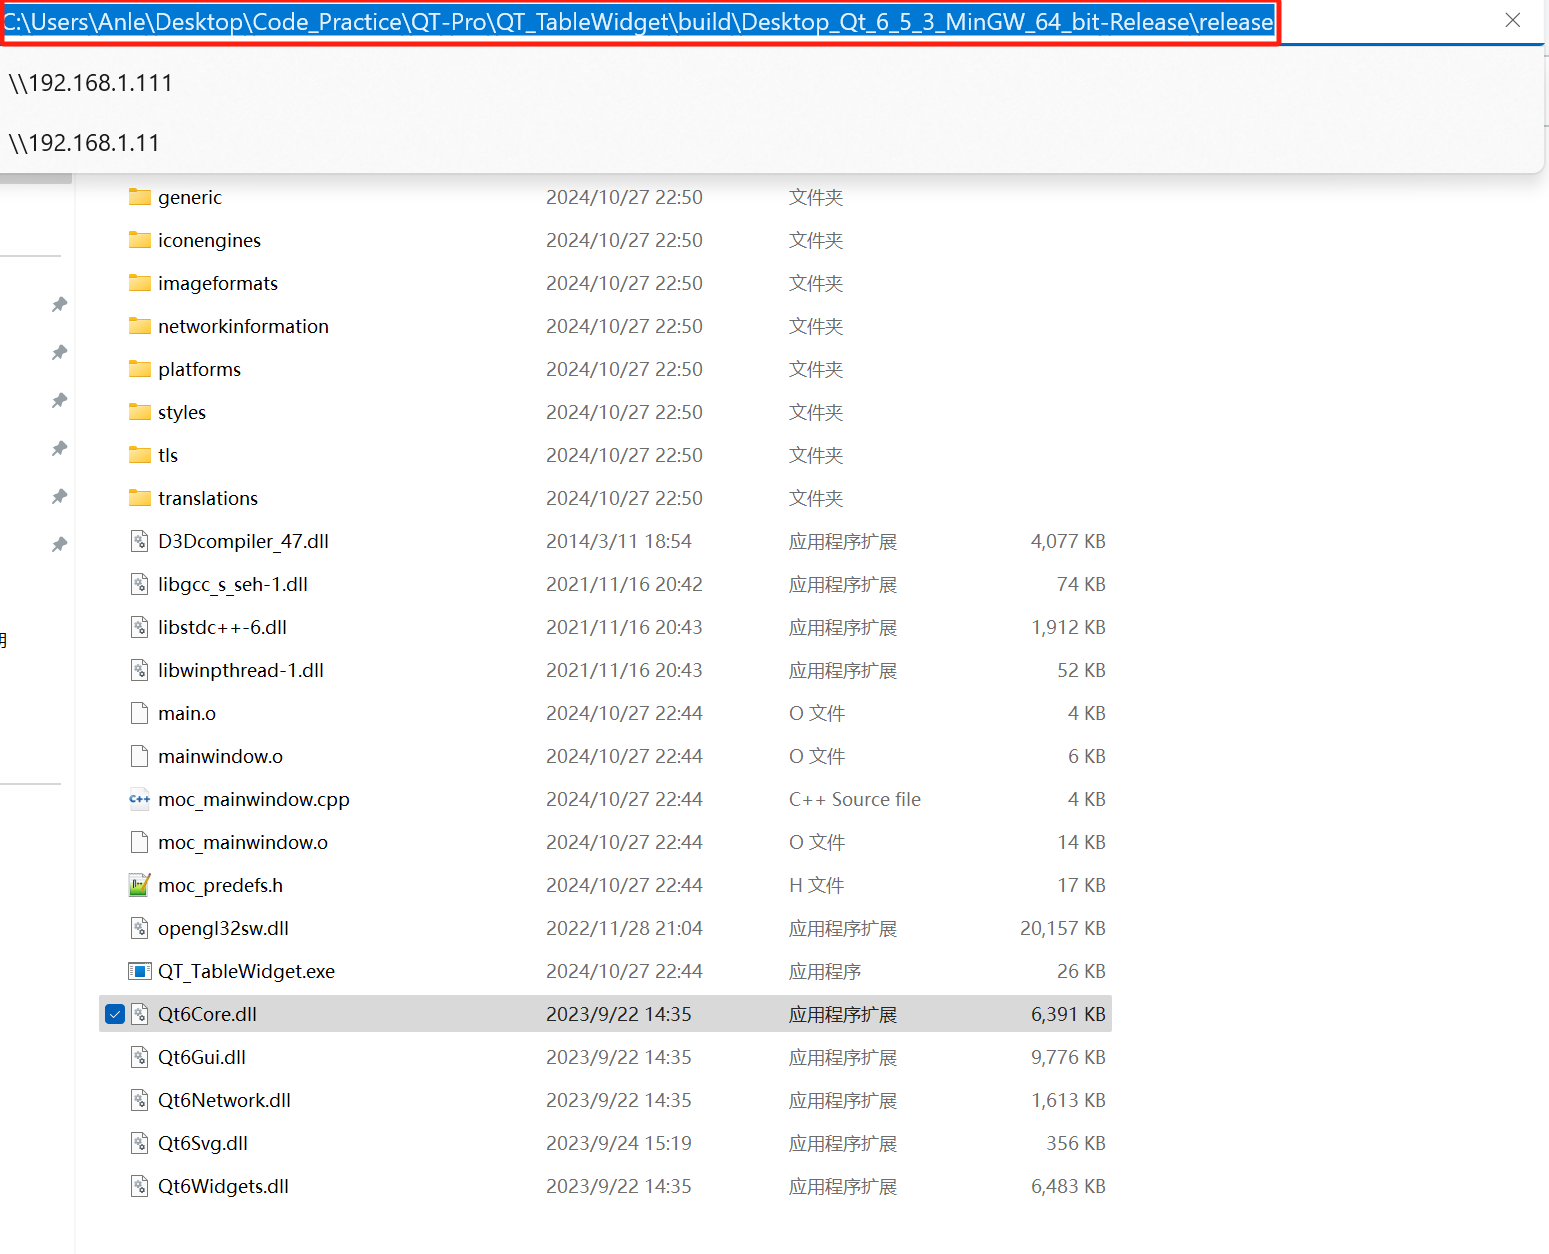The width and height of the screenshot is (1549, 1254).
Task: Select the libgcc_s_seh-1.dll file name
Action: [233, 584]
